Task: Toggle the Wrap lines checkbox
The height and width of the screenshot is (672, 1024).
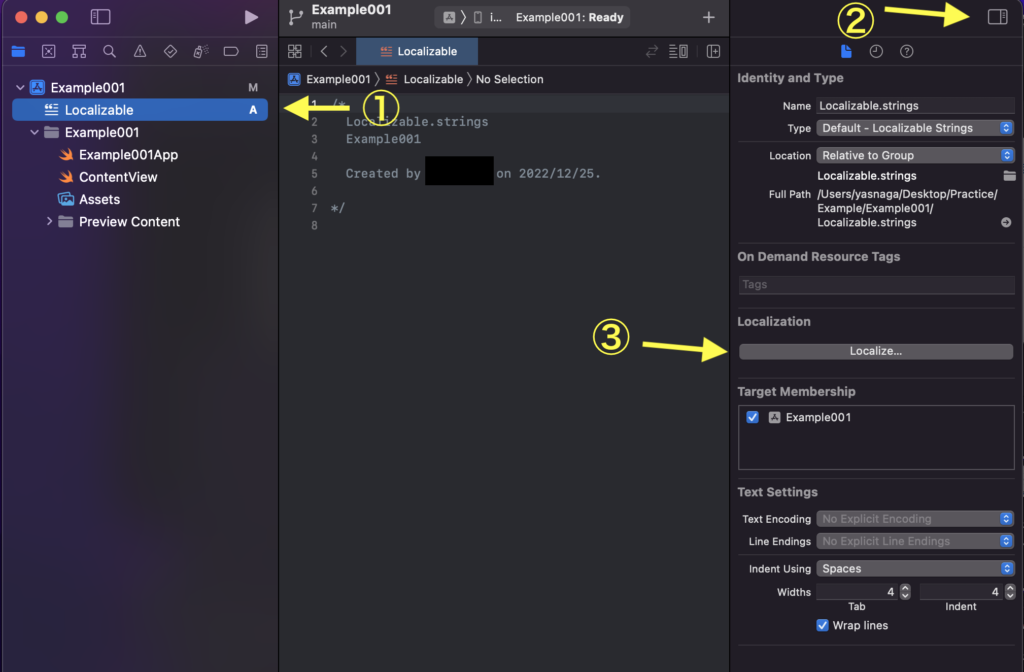Action: click(823, 625)
